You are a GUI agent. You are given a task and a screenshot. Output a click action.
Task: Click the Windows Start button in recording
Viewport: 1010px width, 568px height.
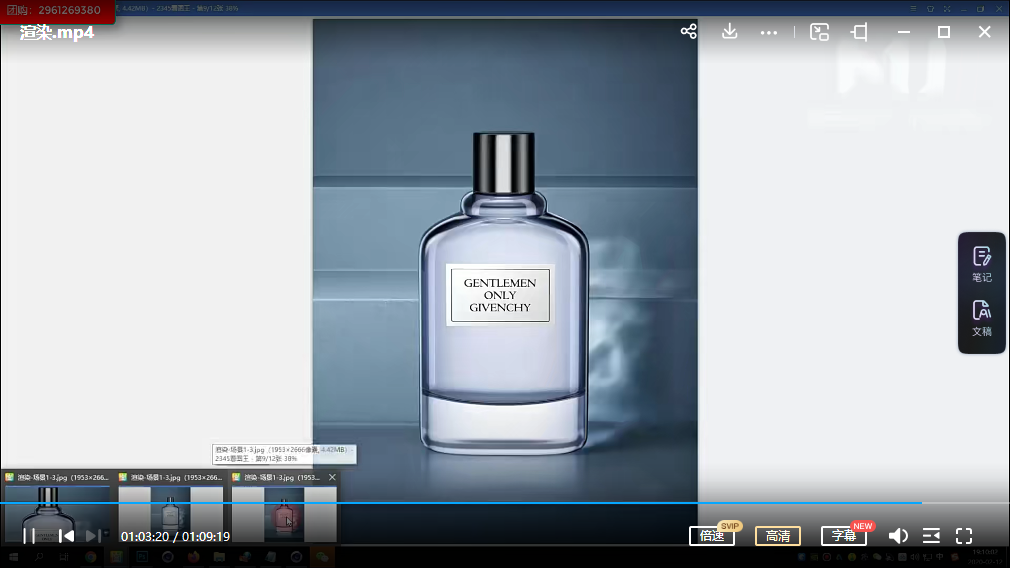coord(14,557)
